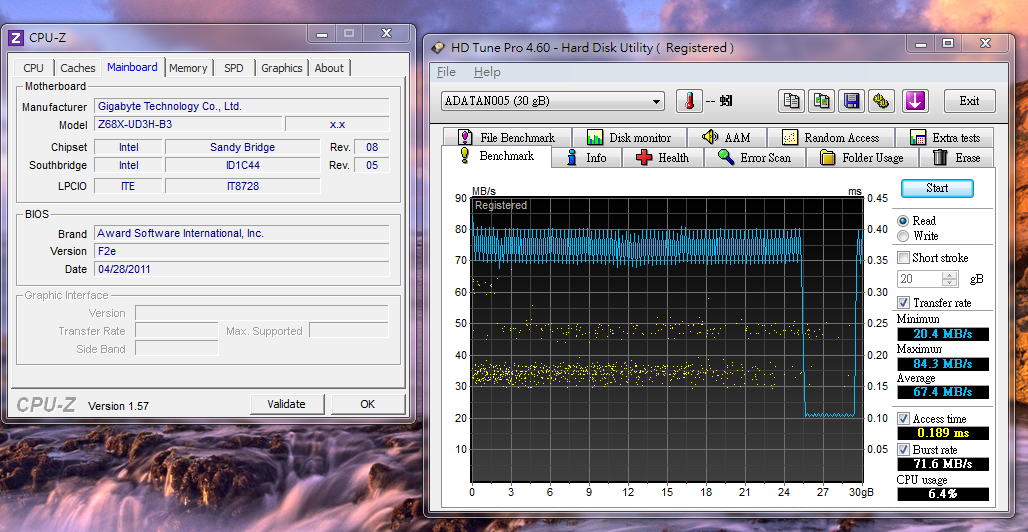Open the ADATAN005 drive selection dropdown
Screen dimensions: 1028x532
(552, 102)
